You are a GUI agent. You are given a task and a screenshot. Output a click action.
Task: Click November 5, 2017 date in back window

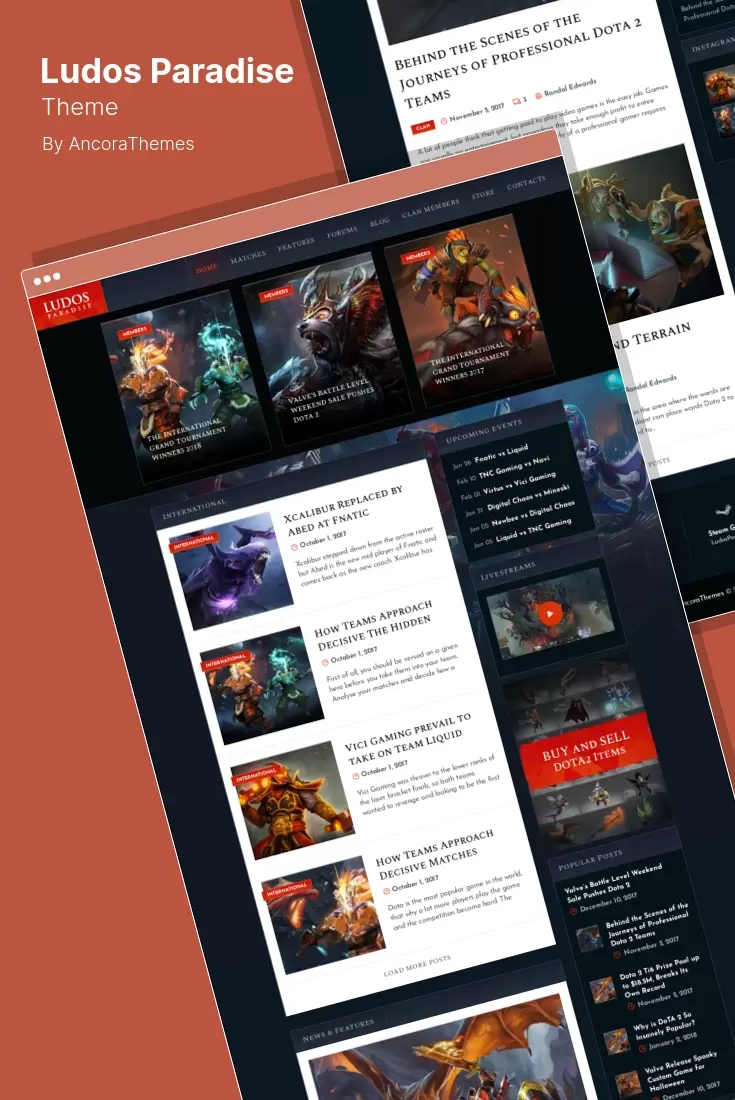[x=477, y=111]
